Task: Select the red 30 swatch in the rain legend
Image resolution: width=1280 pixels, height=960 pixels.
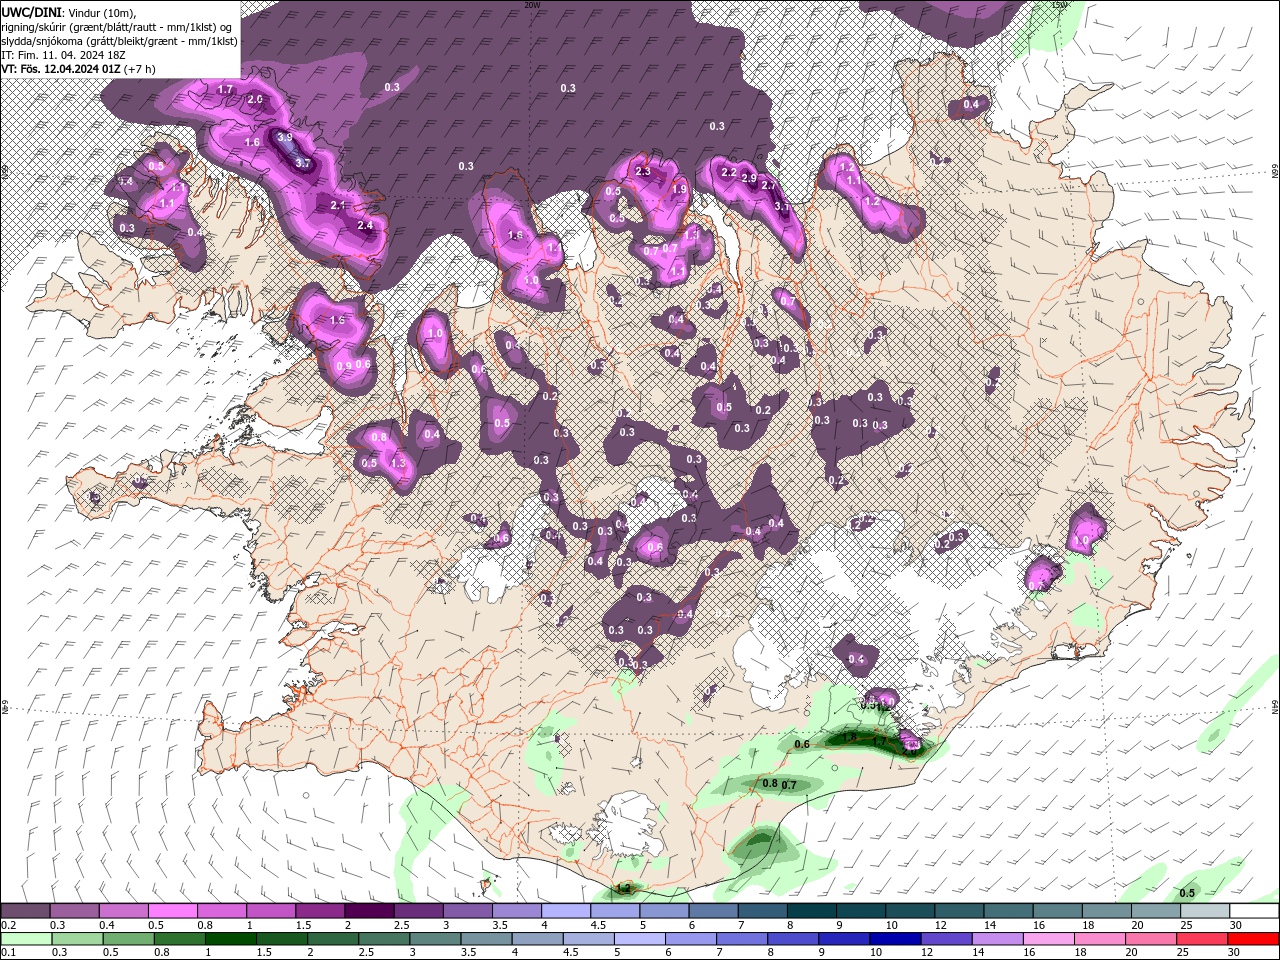Action: click(x=1253, y=939)
